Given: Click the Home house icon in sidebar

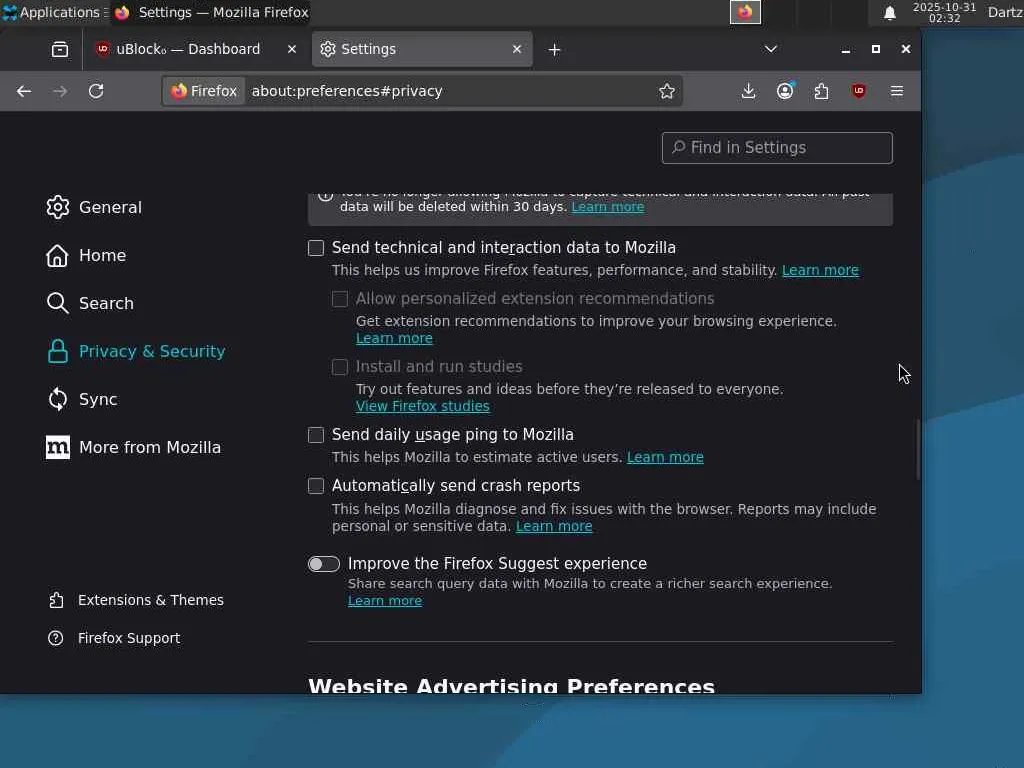Looking at the screenshot, I should 57,255.
